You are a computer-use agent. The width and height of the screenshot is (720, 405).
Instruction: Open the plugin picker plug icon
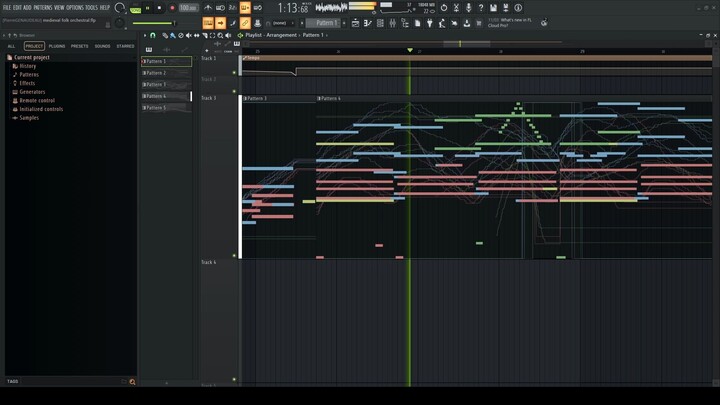430,23
